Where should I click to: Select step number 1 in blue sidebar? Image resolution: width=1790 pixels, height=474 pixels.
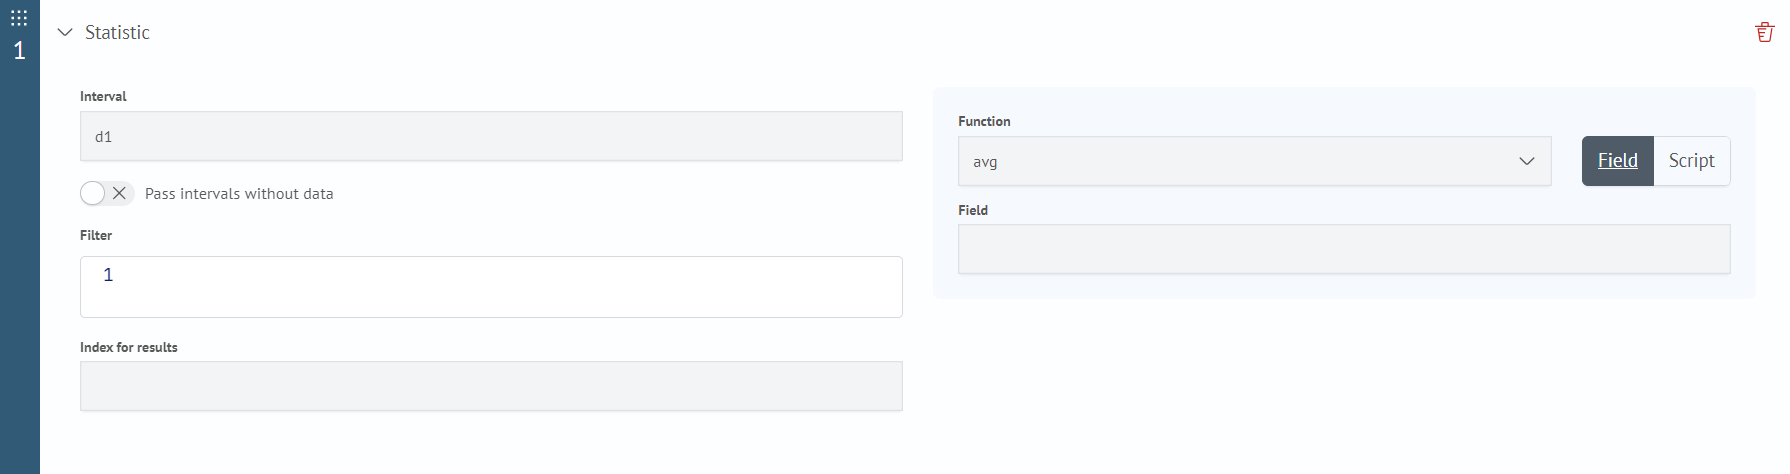(x=19, y=50)
